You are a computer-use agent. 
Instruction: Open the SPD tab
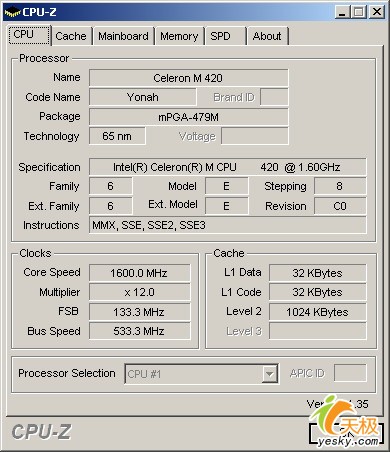(x=225, y=36)
